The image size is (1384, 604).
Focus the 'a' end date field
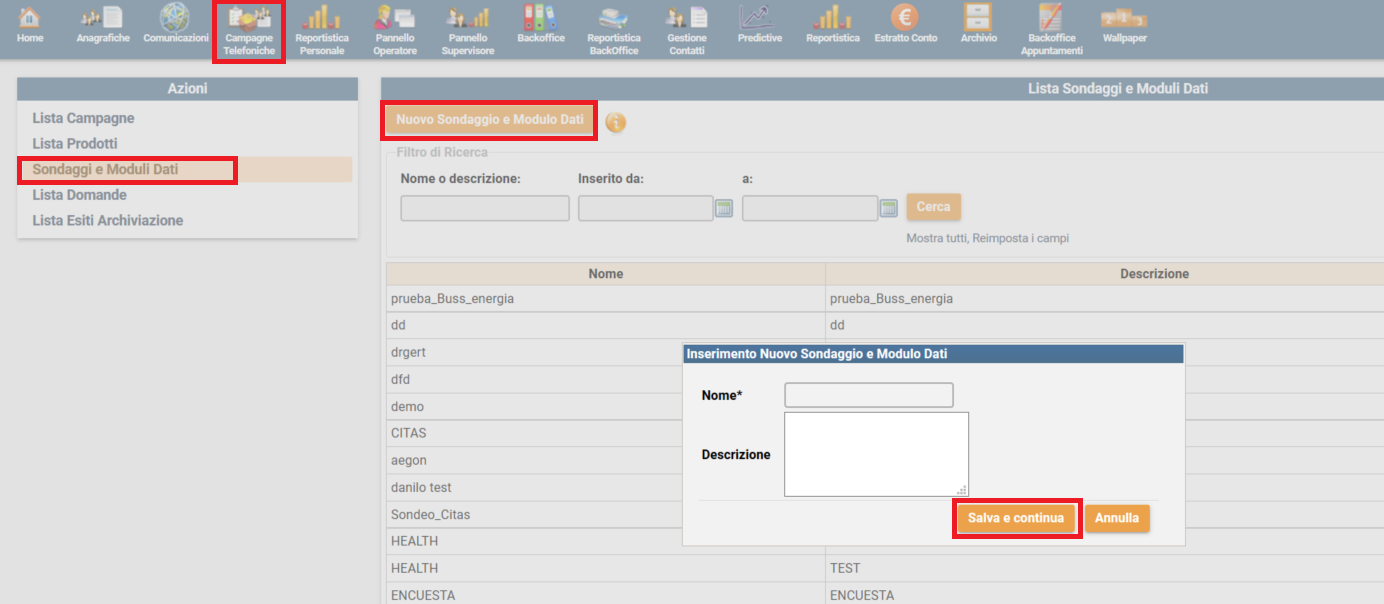tap(810, 208)
